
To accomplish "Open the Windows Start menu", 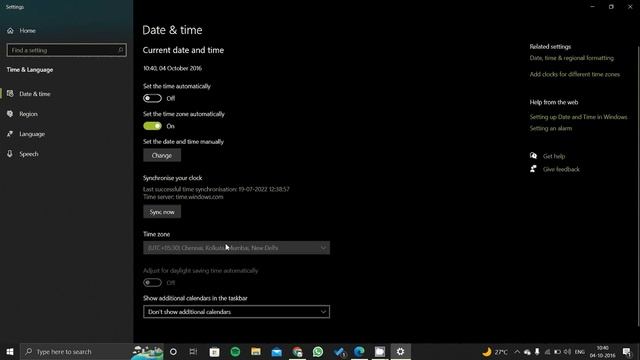I will pos(10,351).
